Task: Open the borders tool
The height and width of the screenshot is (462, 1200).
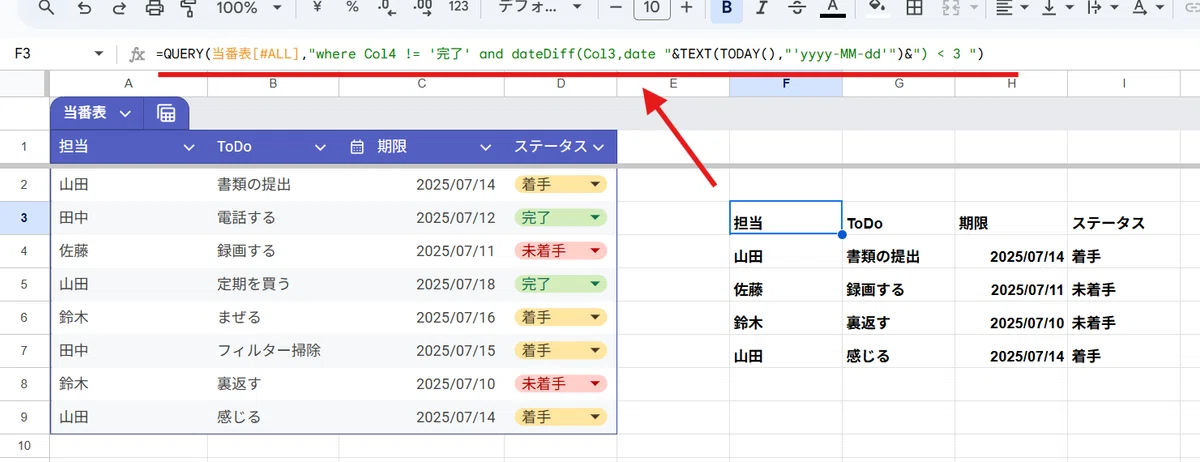Action: click(x=913, y=8)
